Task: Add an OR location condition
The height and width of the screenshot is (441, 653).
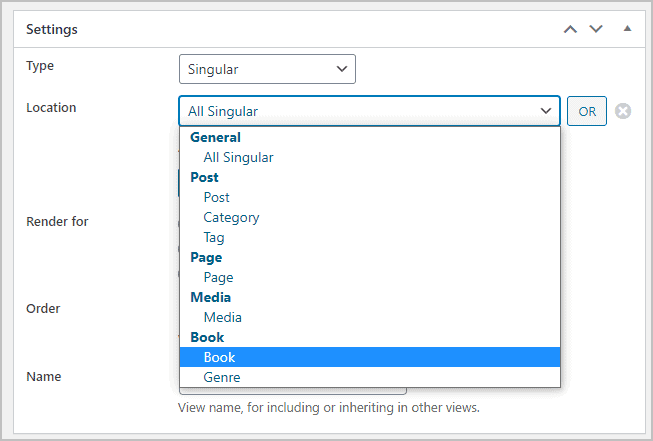Action: 587,111
